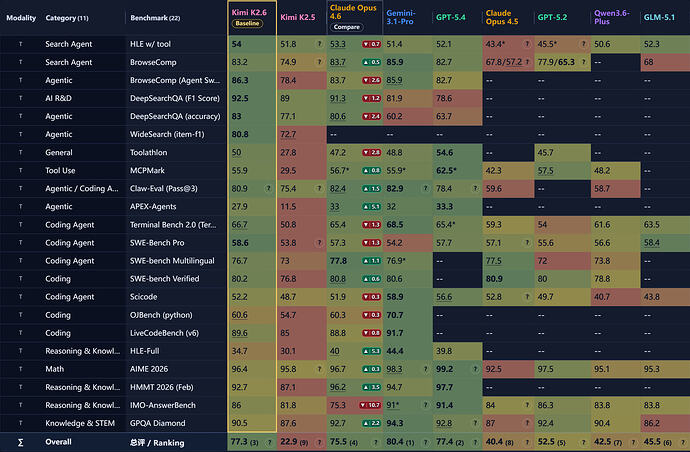The width and height of the screenshot is (690, 452).
Task: Click the '总评 / Ranking' label in Overall row
Action: pyautogui.click(x=157, y=443)
